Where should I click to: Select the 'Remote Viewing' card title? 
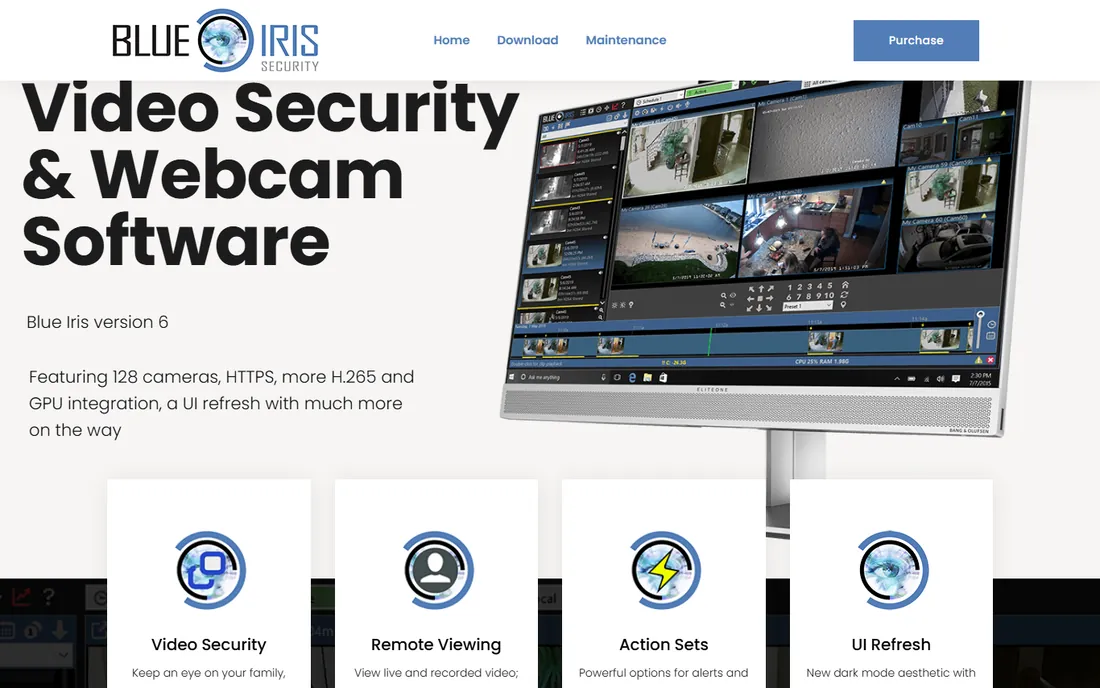tap(436, 644)
